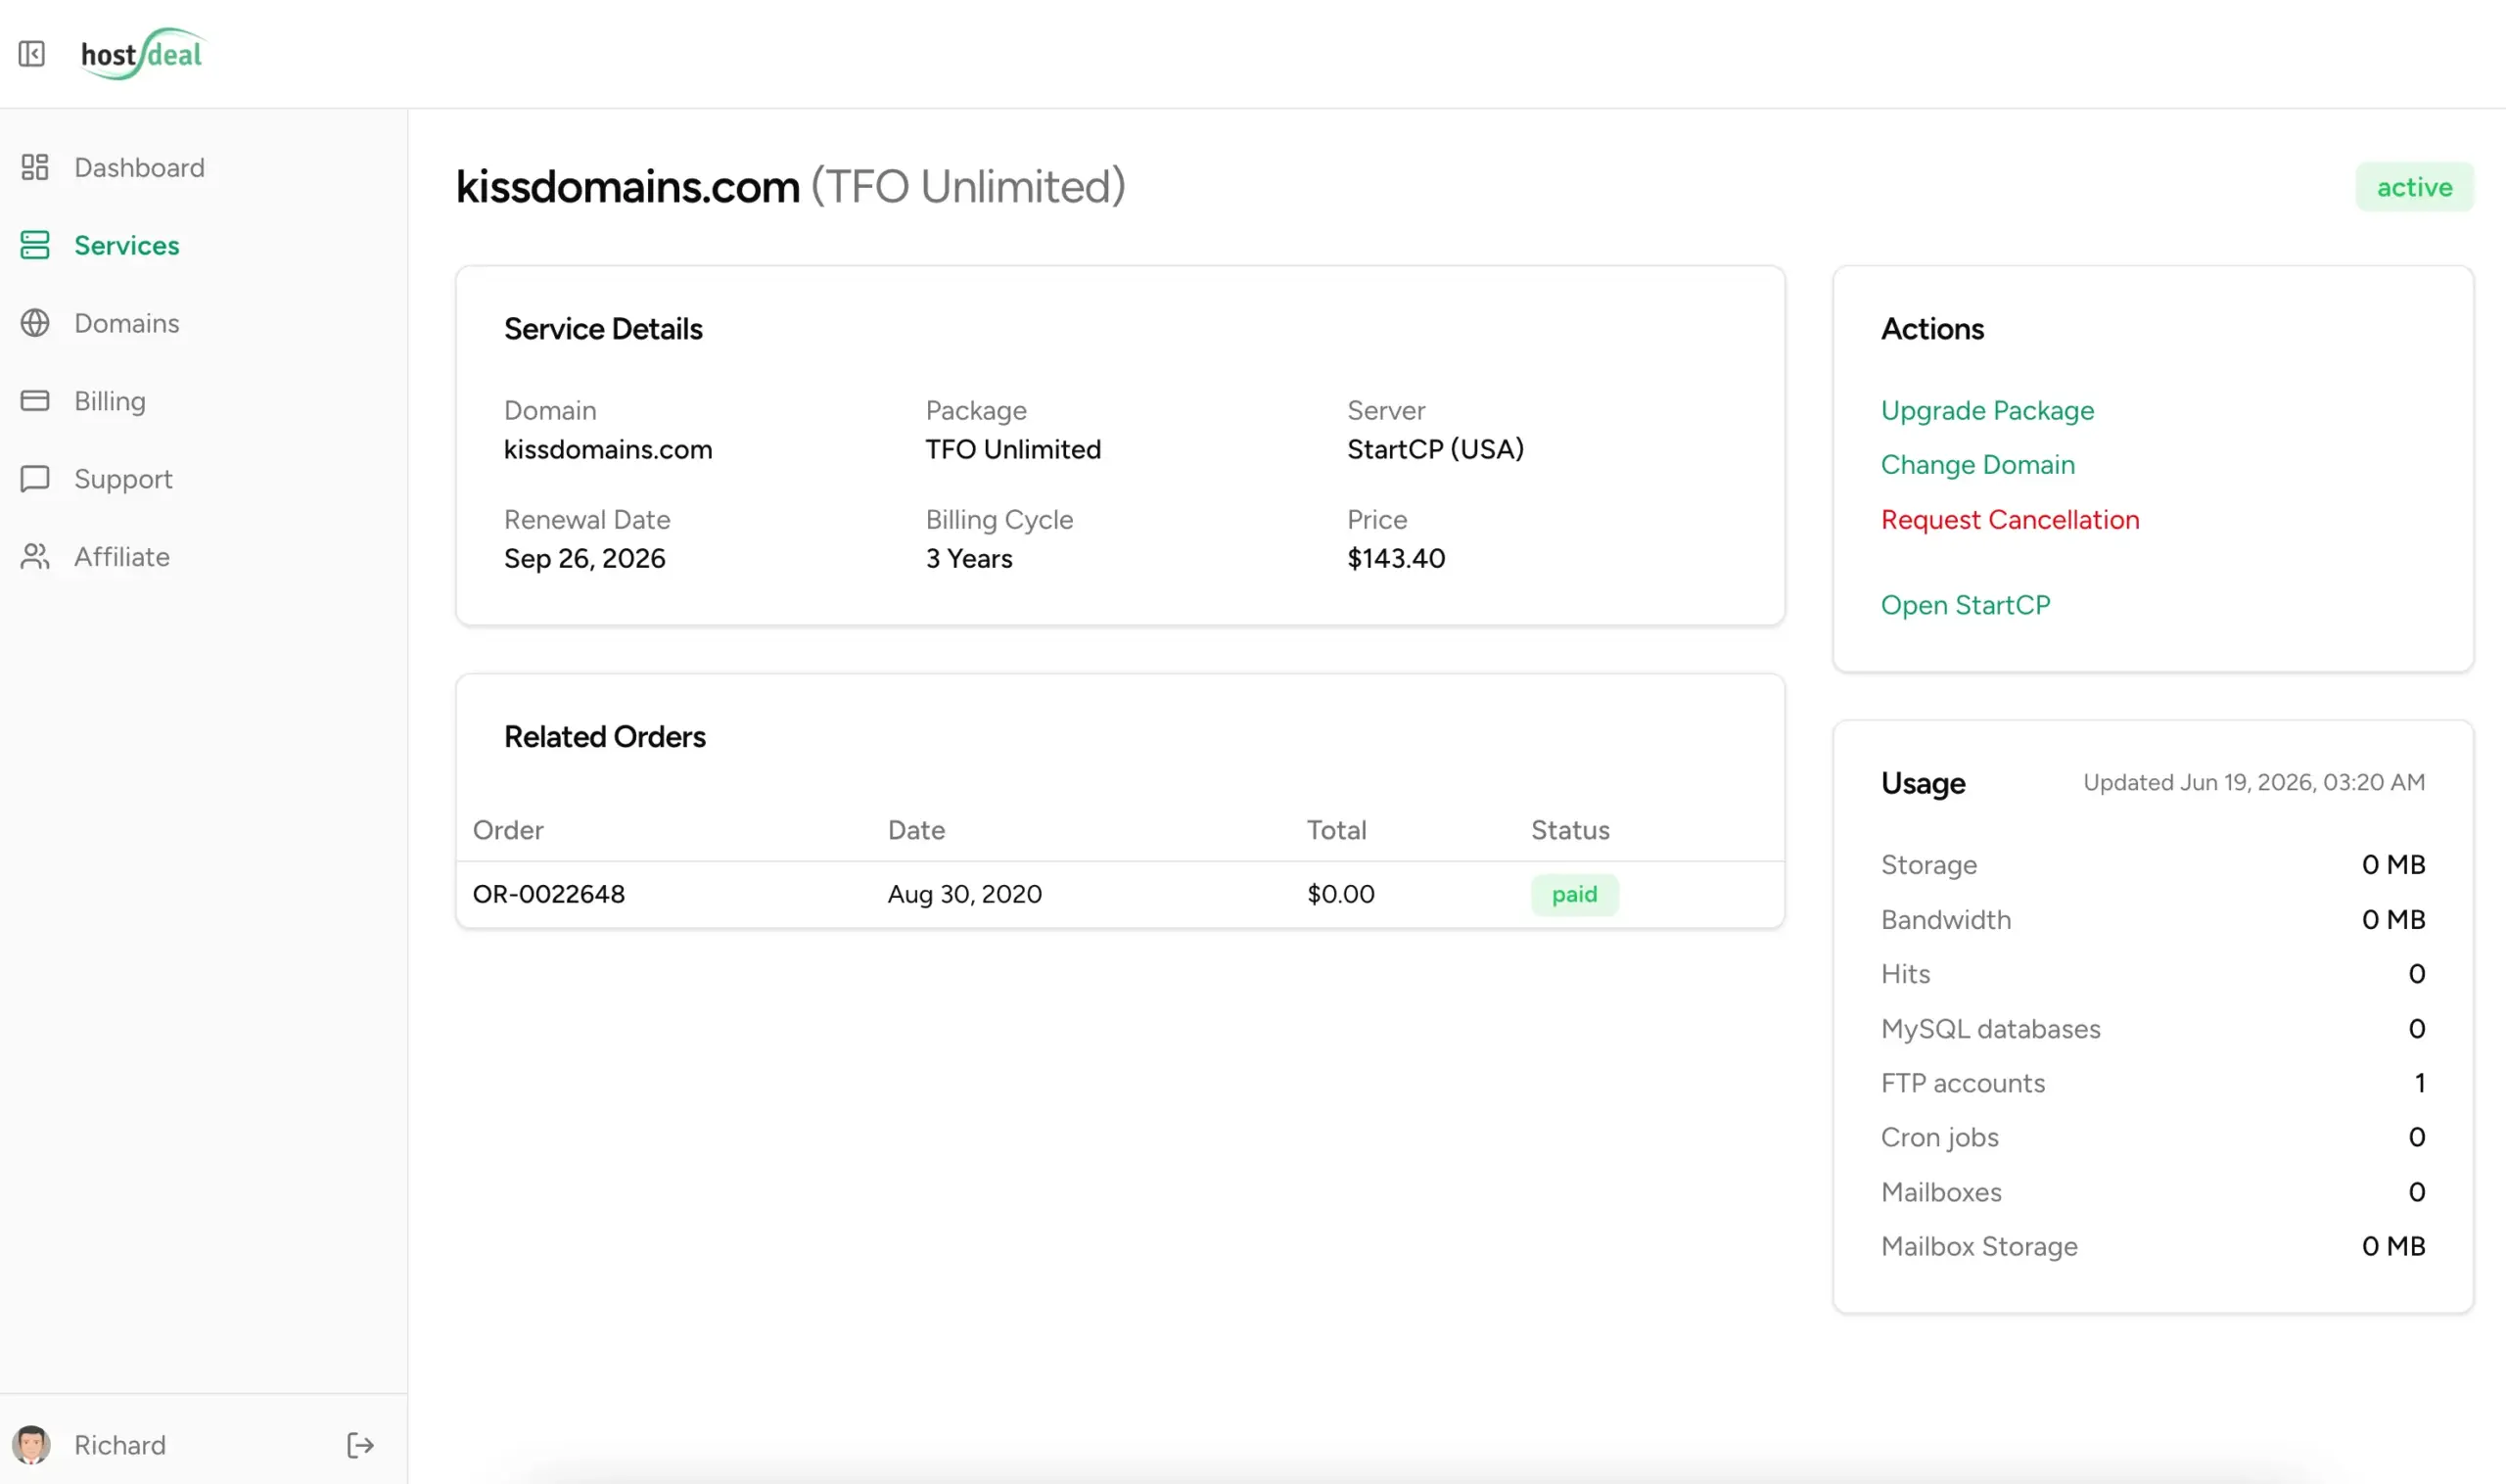Click the green 'active' status badge

(2414, 187)
